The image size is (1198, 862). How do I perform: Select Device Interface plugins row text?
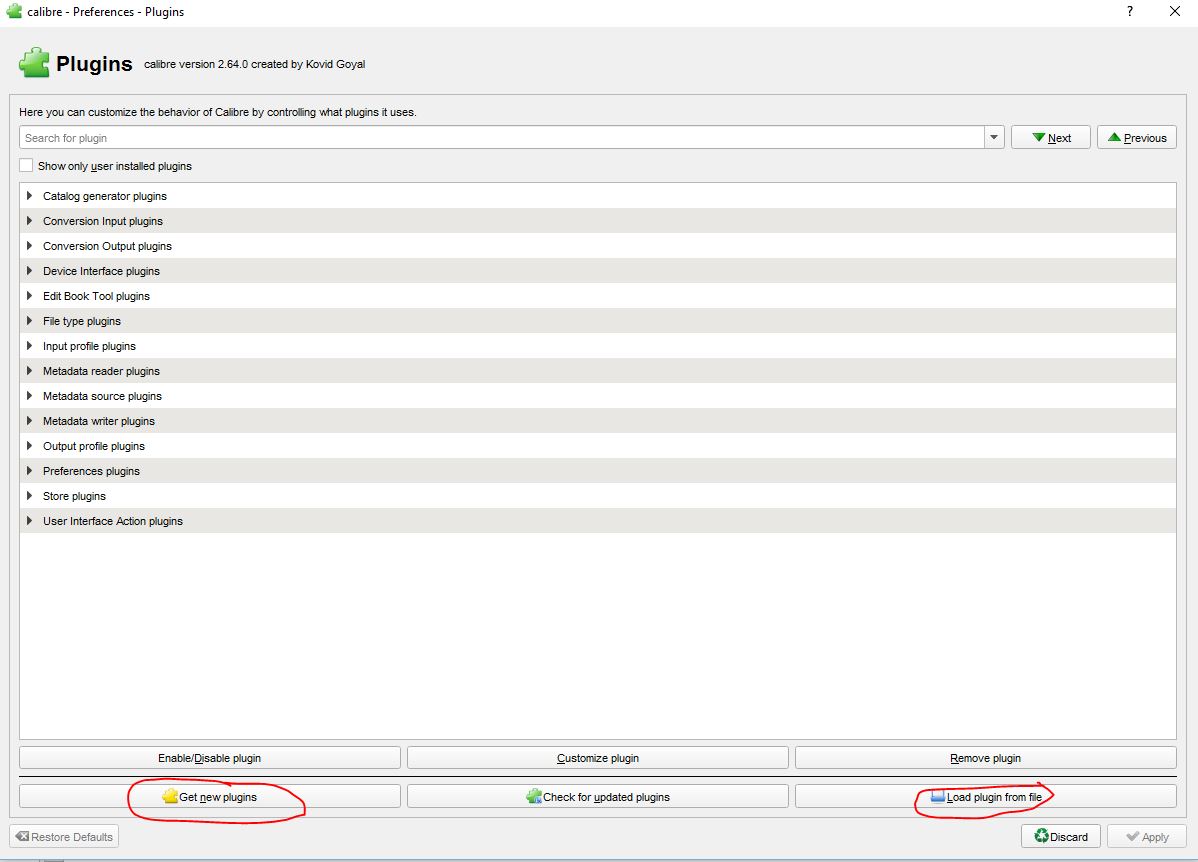[102, 271]
